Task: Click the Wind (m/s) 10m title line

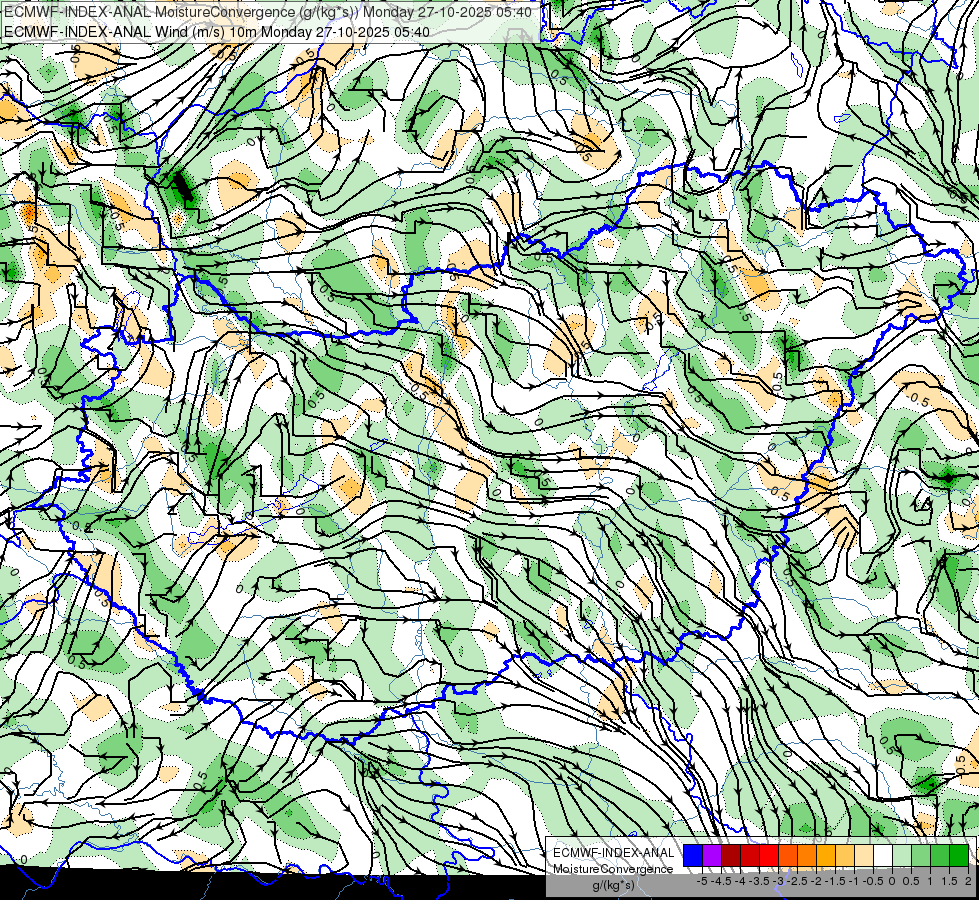Action: (217, 31)
